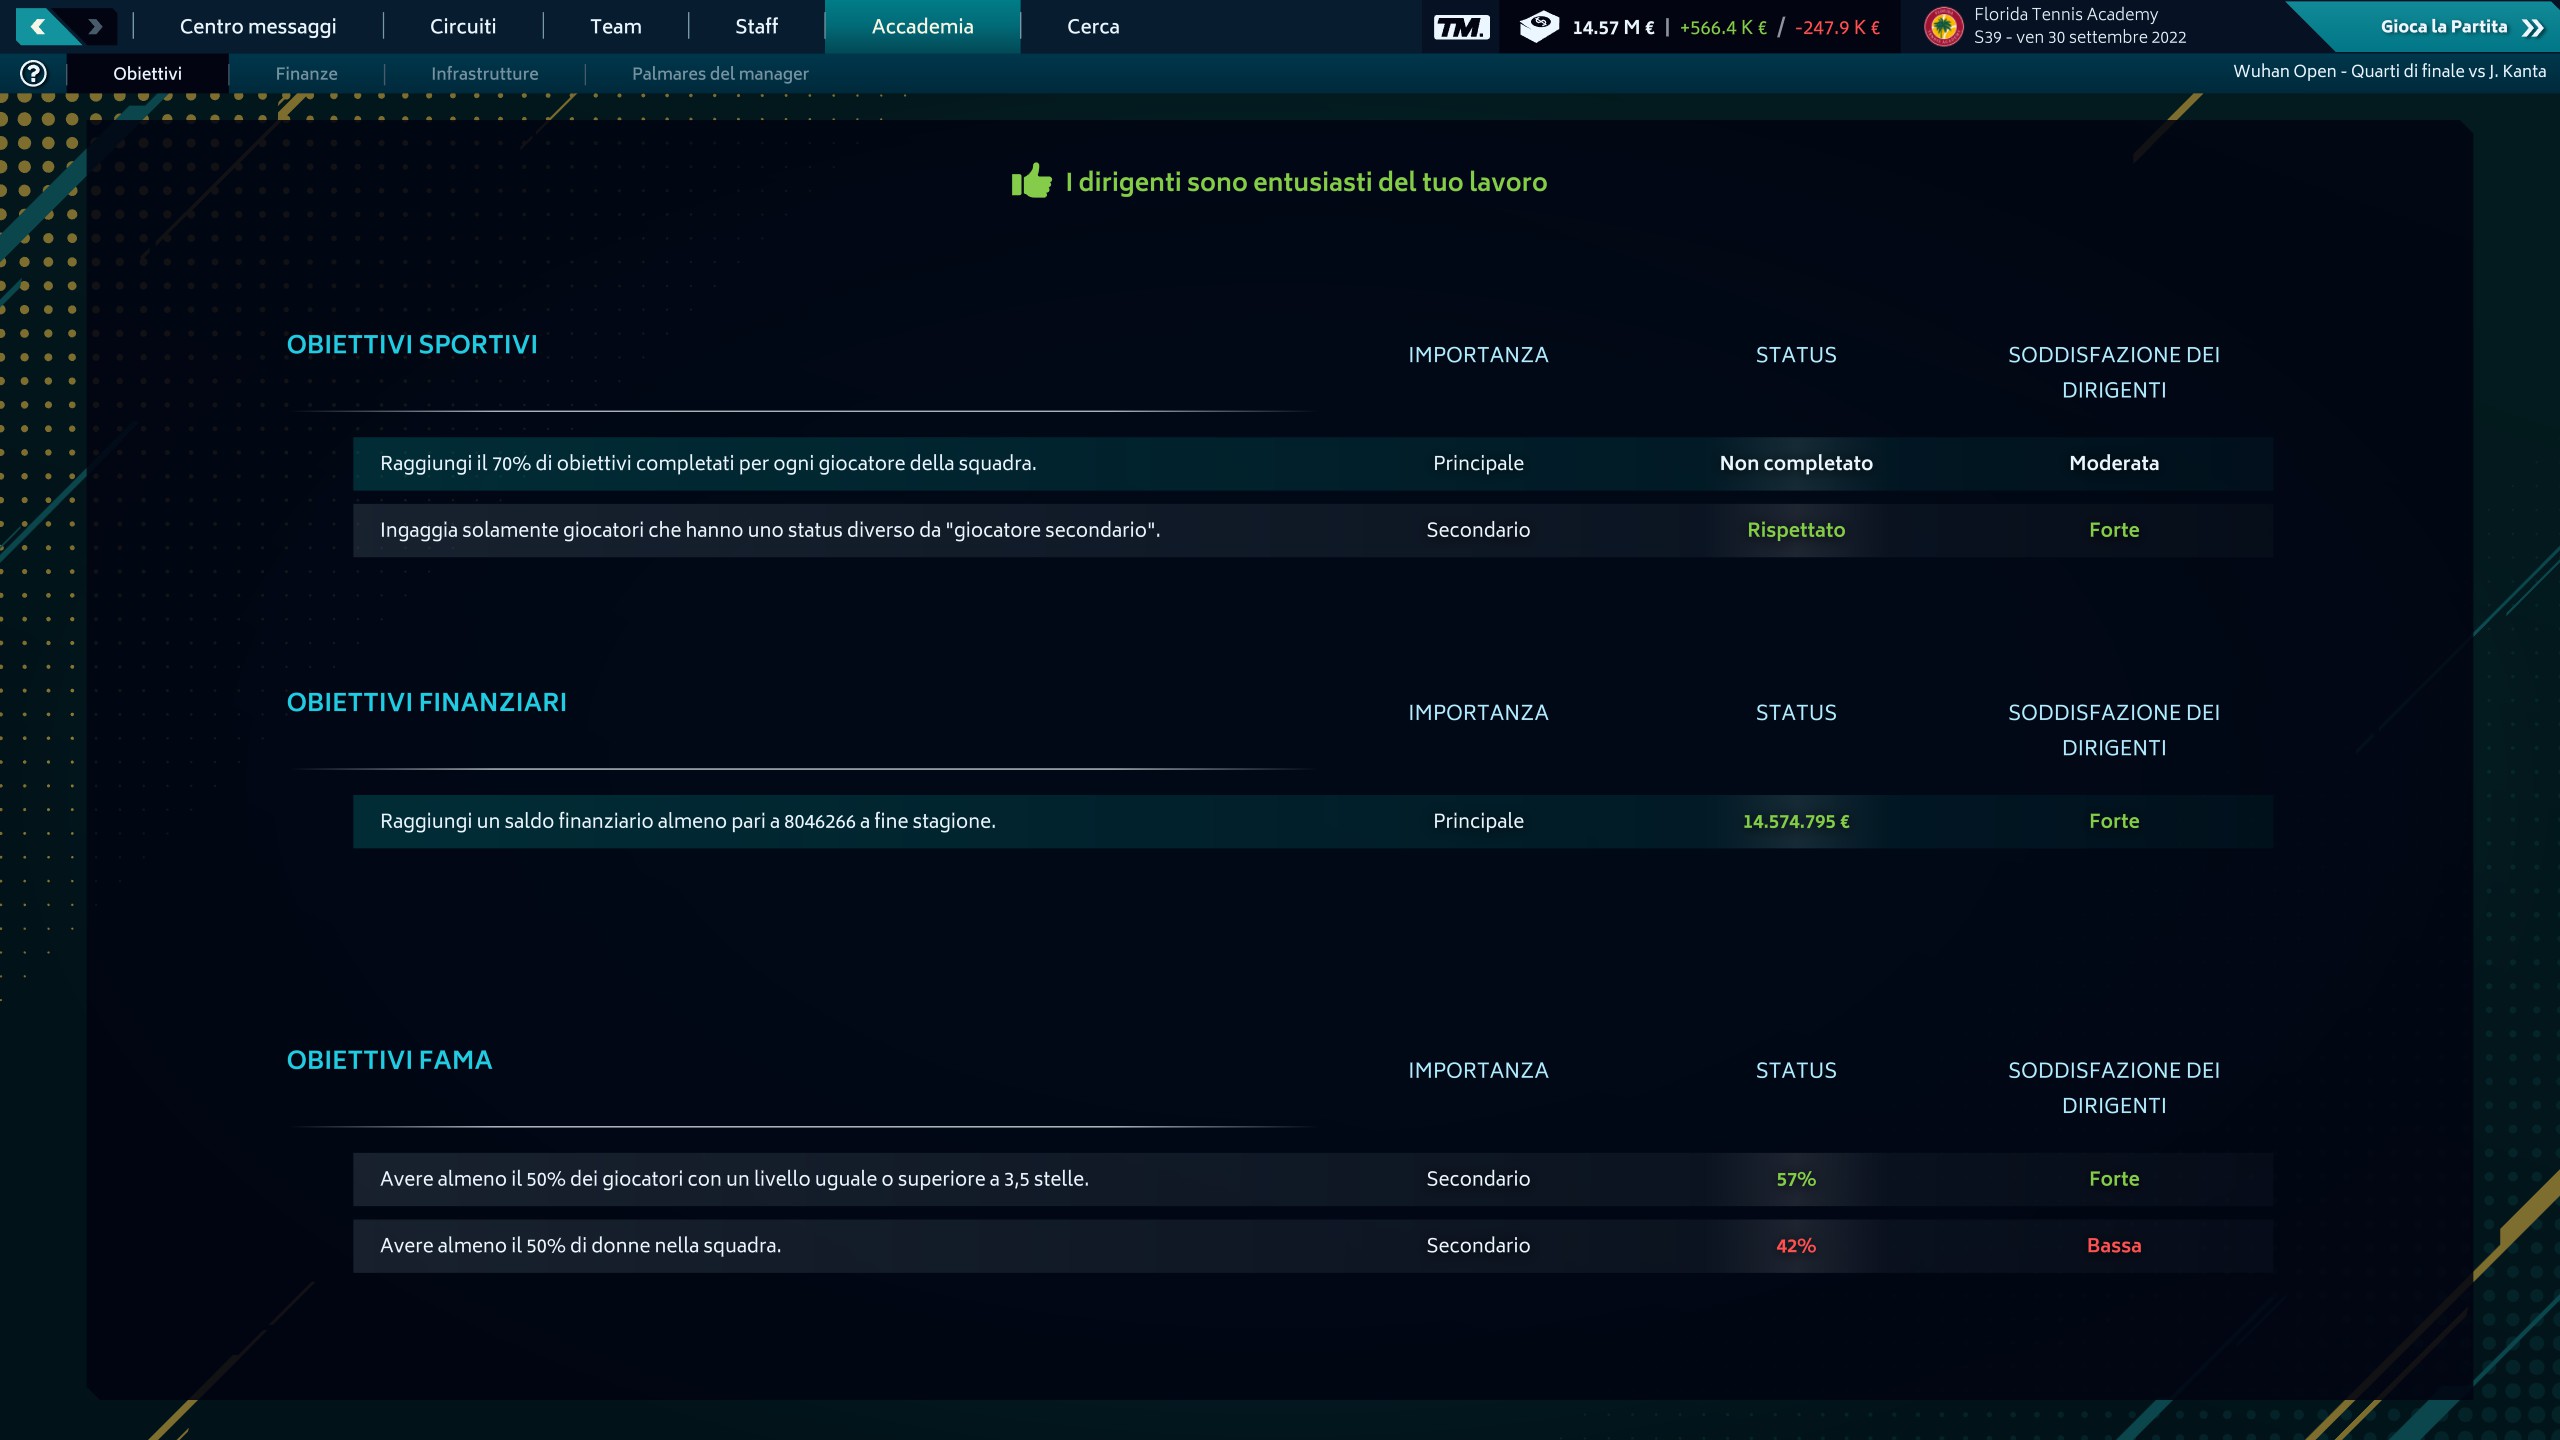Click the STATUS header under Obiettivi Finanziari
This screenshot has width=2560, height=1440.
pyautogui.click(x=1796, y=713)
